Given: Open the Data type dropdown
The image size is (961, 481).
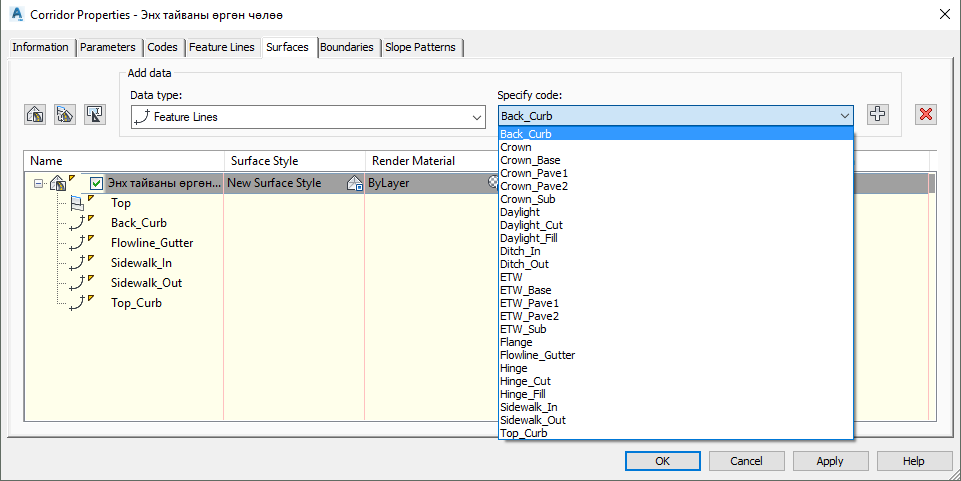Looking at the screenshot, I should [x=476, y=117].
